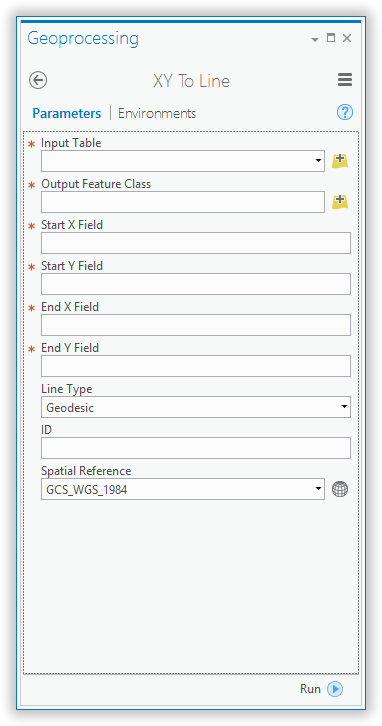The image size is (382, 726).
Task: Maximize the Geoprocessing pane
Action: click(331, 38)
